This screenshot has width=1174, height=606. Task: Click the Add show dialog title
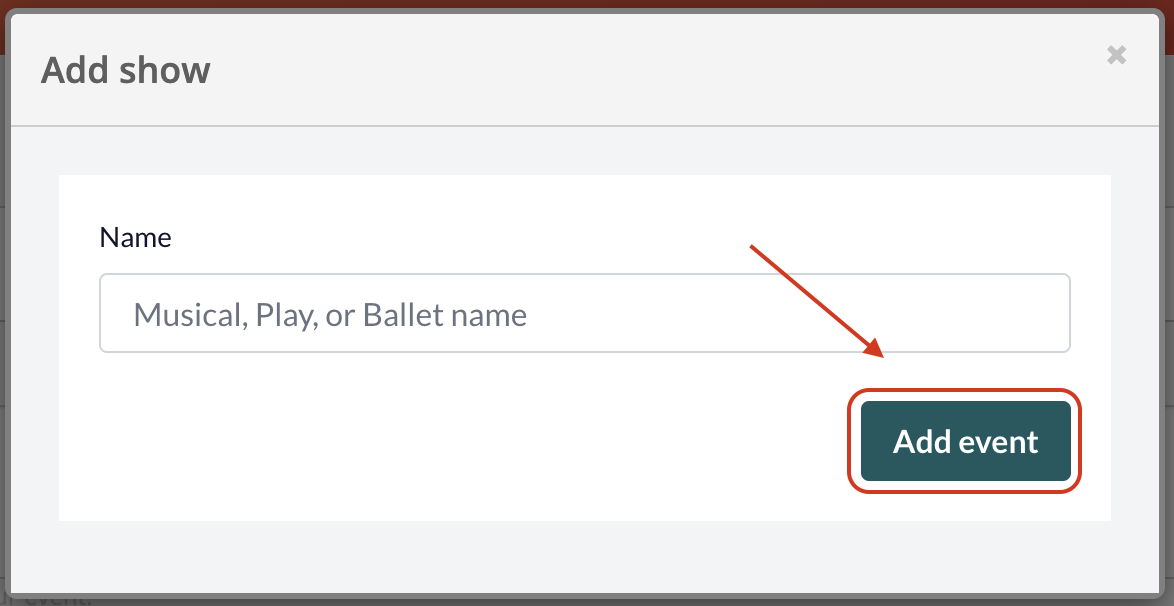point(126,70)
